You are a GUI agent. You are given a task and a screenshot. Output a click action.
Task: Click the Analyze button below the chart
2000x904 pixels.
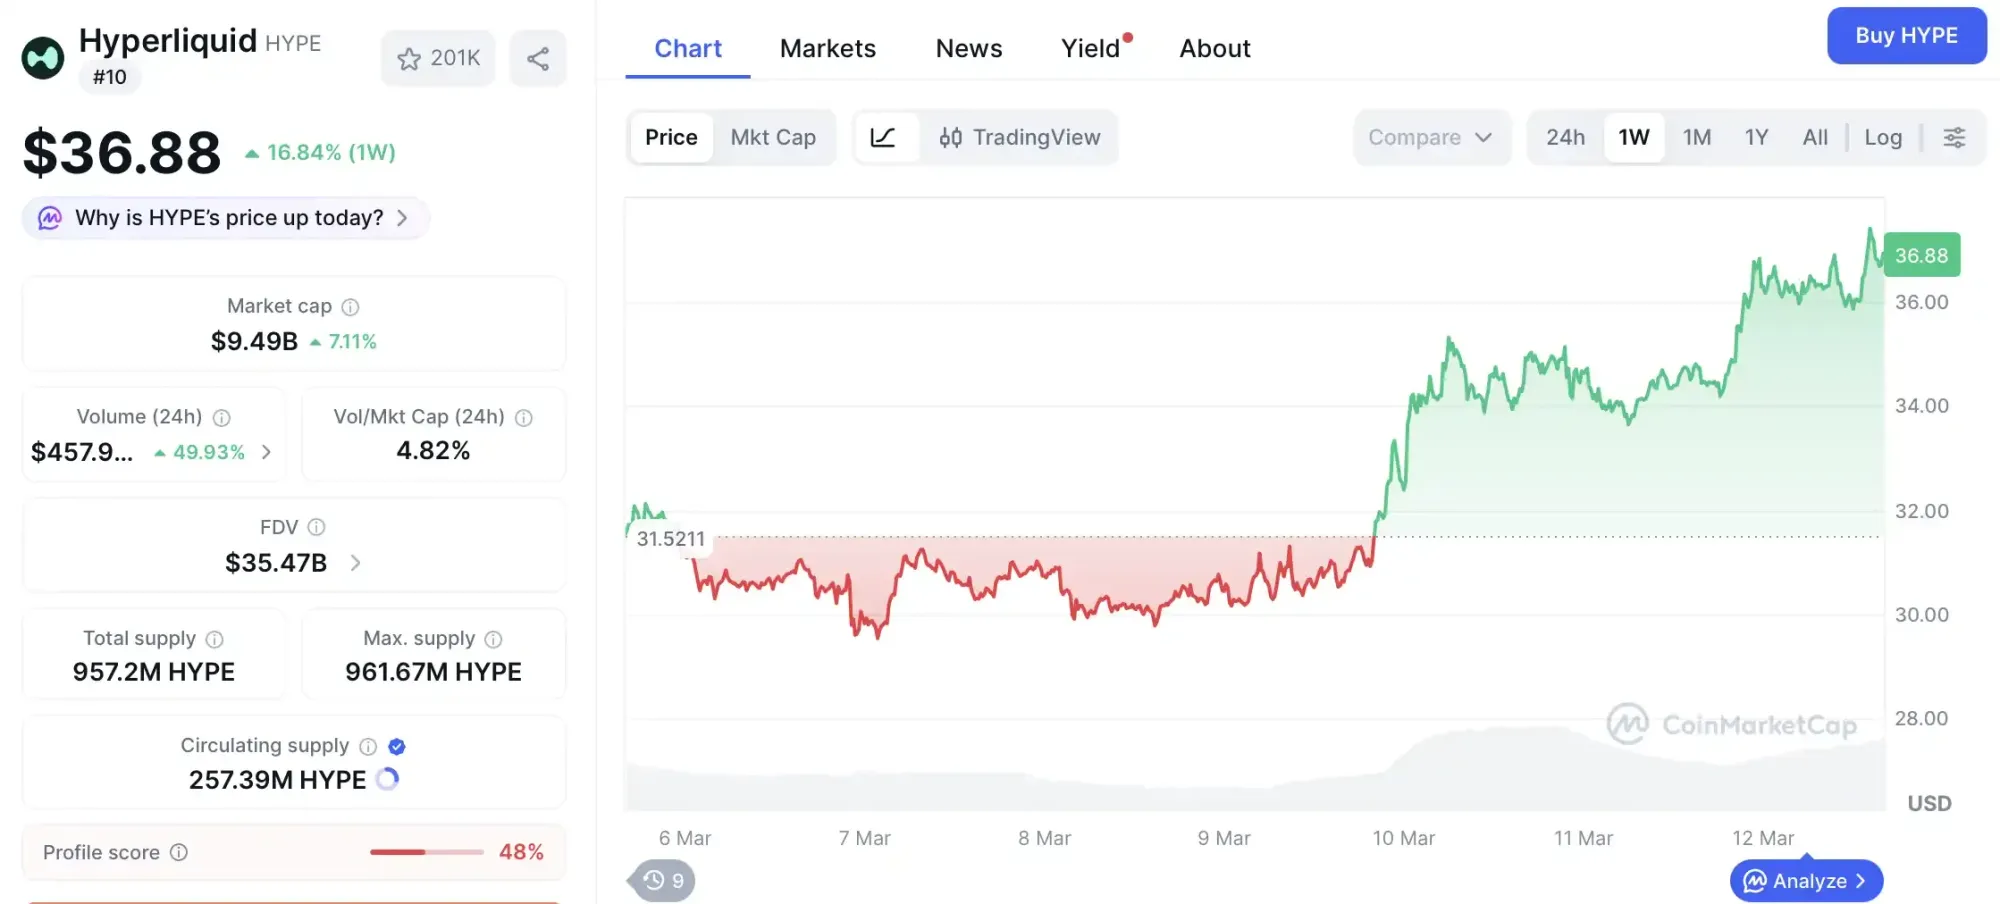pos(1805,880)
